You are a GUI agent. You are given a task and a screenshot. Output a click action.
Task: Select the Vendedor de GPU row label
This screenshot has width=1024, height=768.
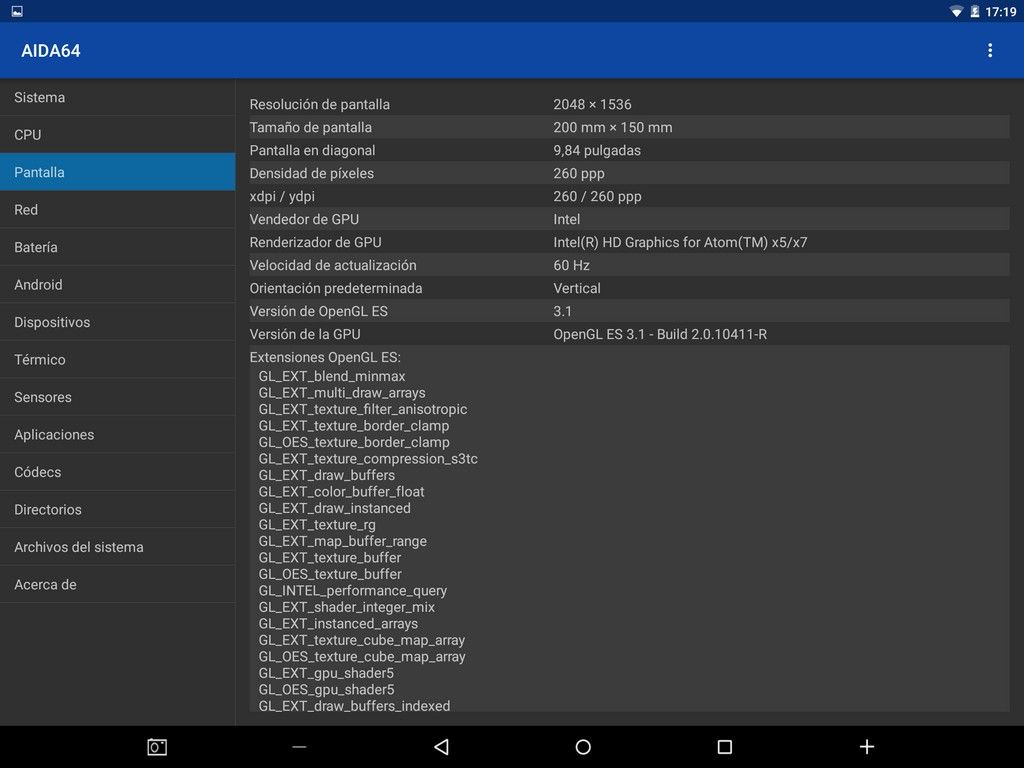pyautogui.click(x=304, y=219)
